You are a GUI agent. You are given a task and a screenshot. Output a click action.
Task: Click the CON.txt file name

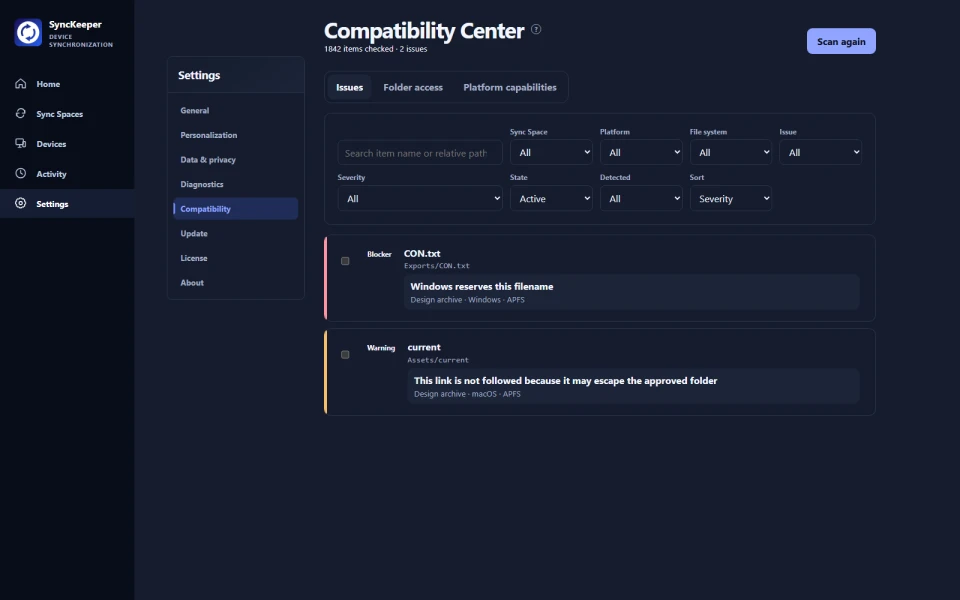point(422,253)
